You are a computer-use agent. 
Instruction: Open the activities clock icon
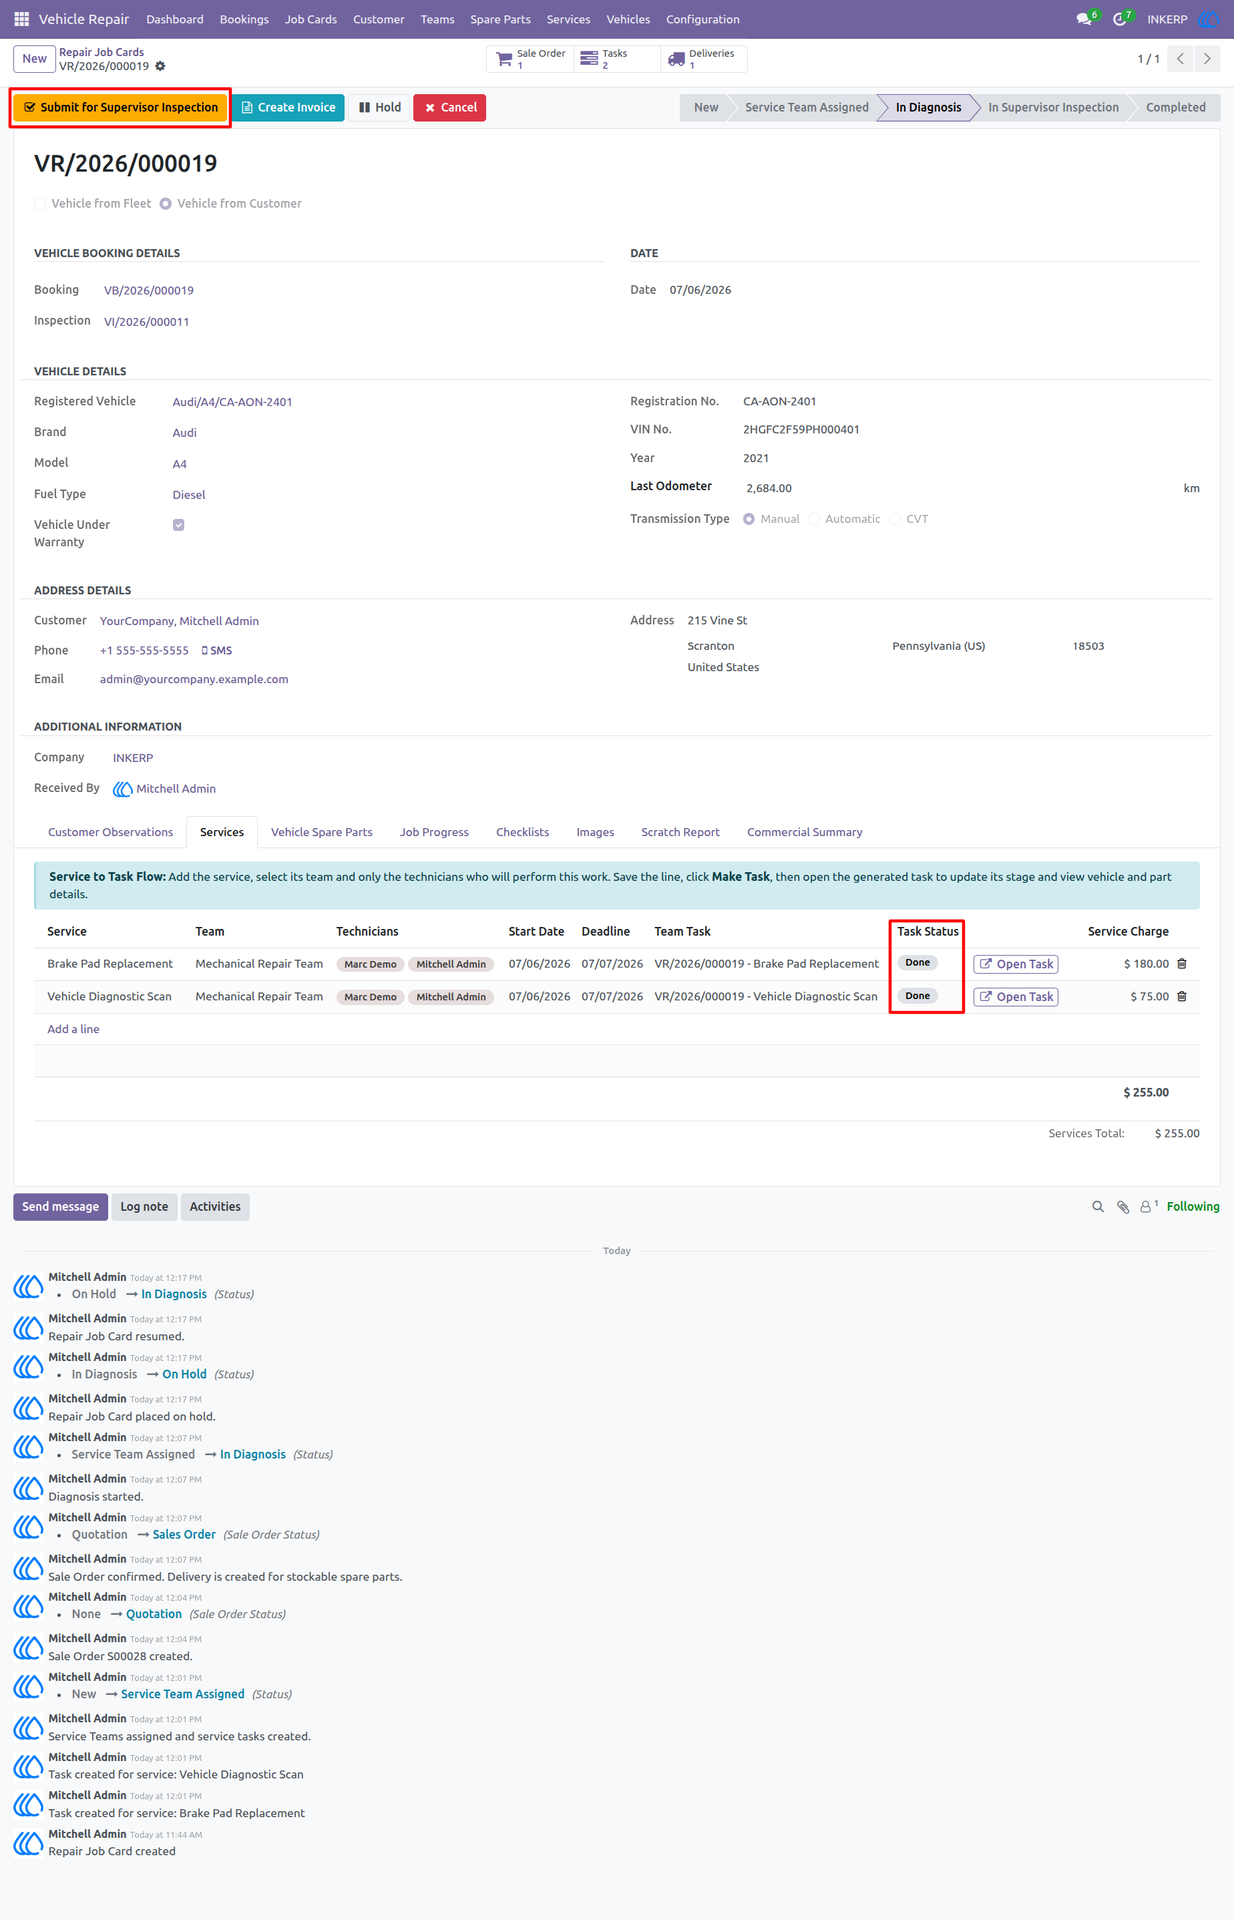tap(1121, 19)
